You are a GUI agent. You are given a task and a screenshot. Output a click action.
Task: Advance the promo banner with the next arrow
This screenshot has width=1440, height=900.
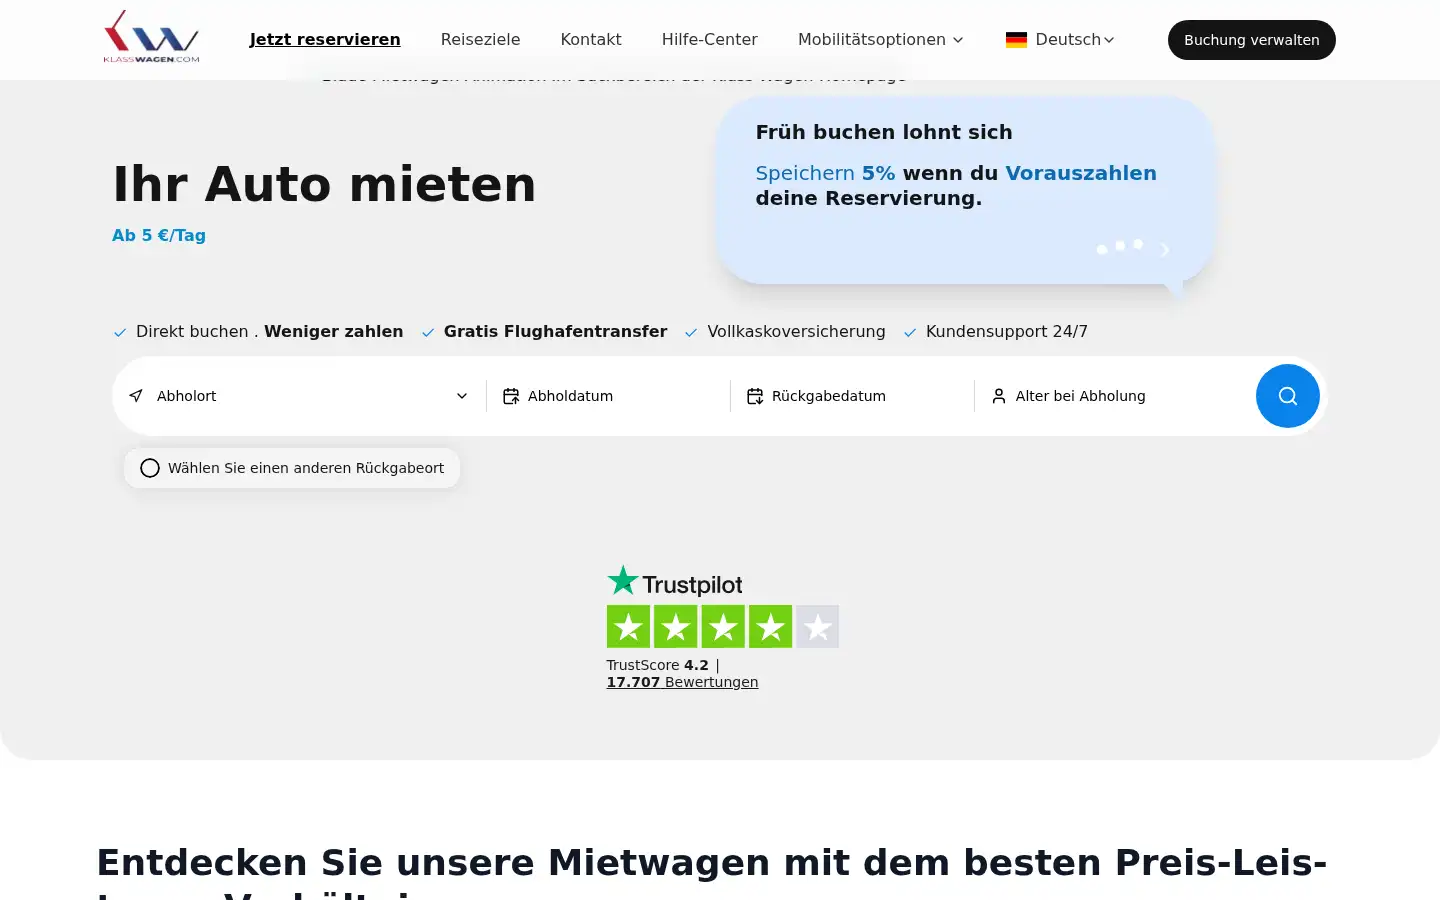click(x=1164, y=249)
